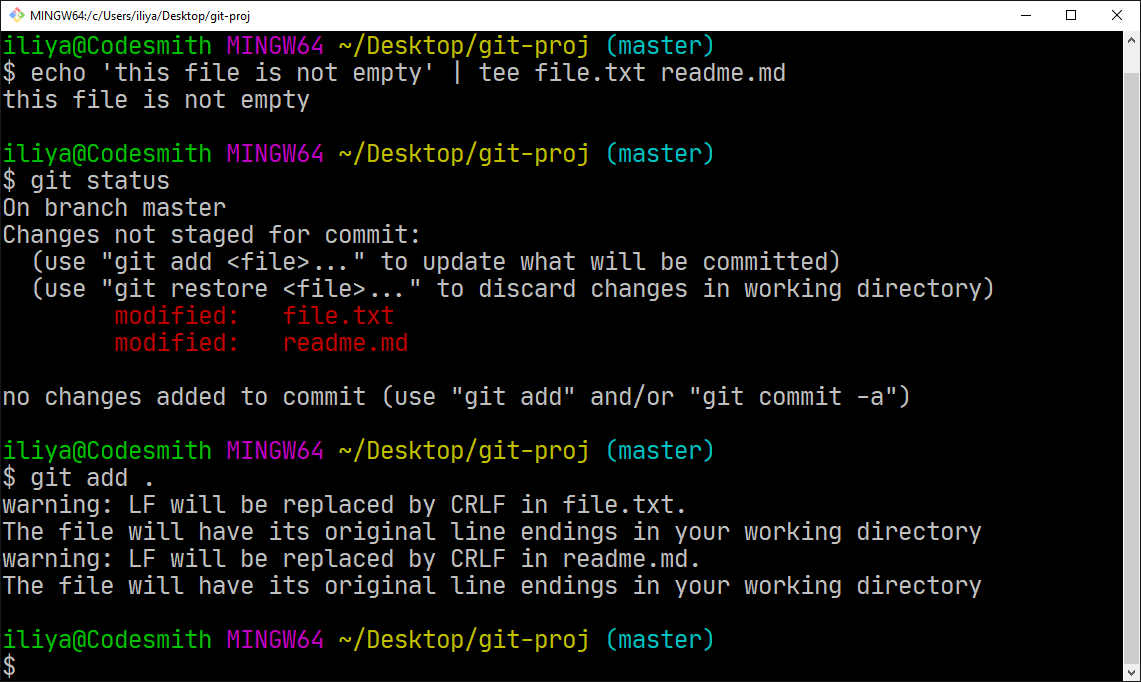
Task: Minimize the MINGW64 terminal window
Action: 1026,15
